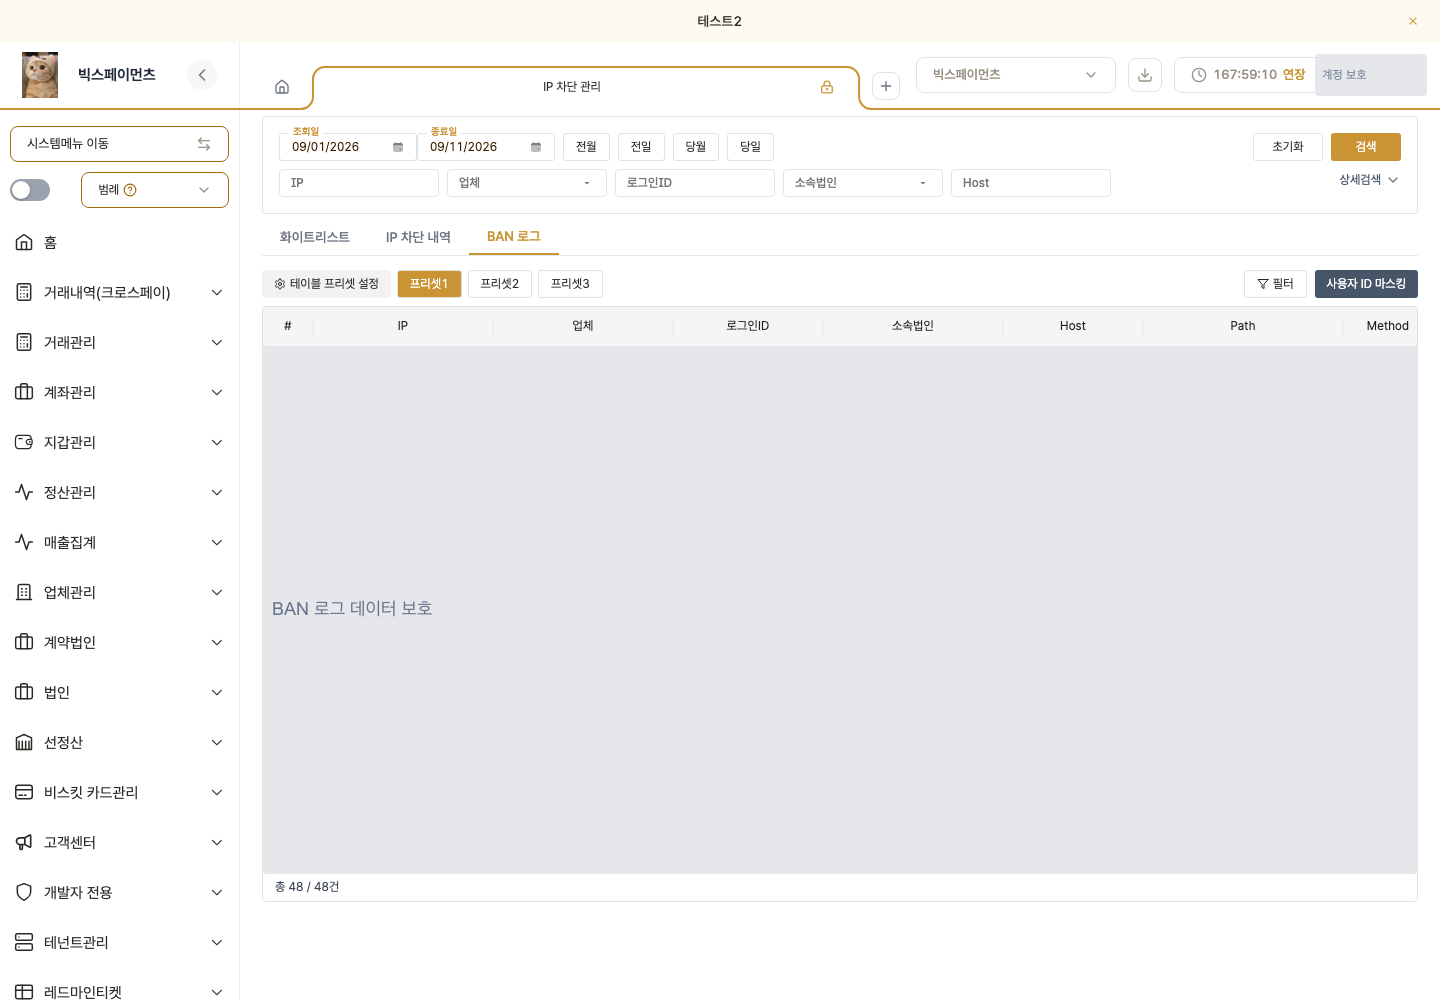The width and height of the screenshot is (1440, 1000).
Task: Switch to the 화이트리스트 tab
Action: click(x=315, y=237)
